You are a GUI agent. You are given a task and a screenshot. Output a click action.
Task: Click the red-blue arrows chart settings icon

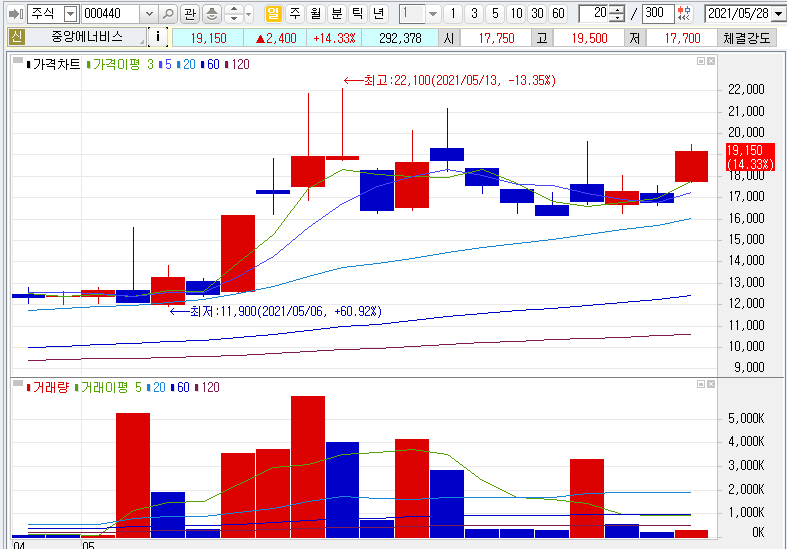coord(684,14)
